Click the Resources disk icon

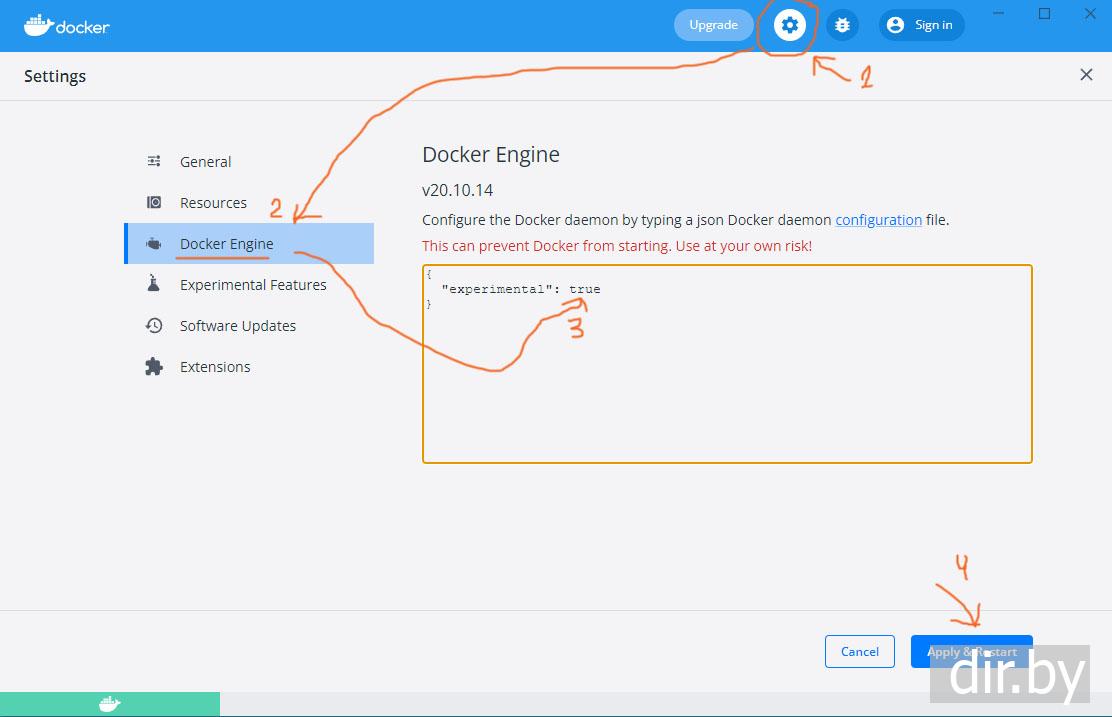[154, 202]
